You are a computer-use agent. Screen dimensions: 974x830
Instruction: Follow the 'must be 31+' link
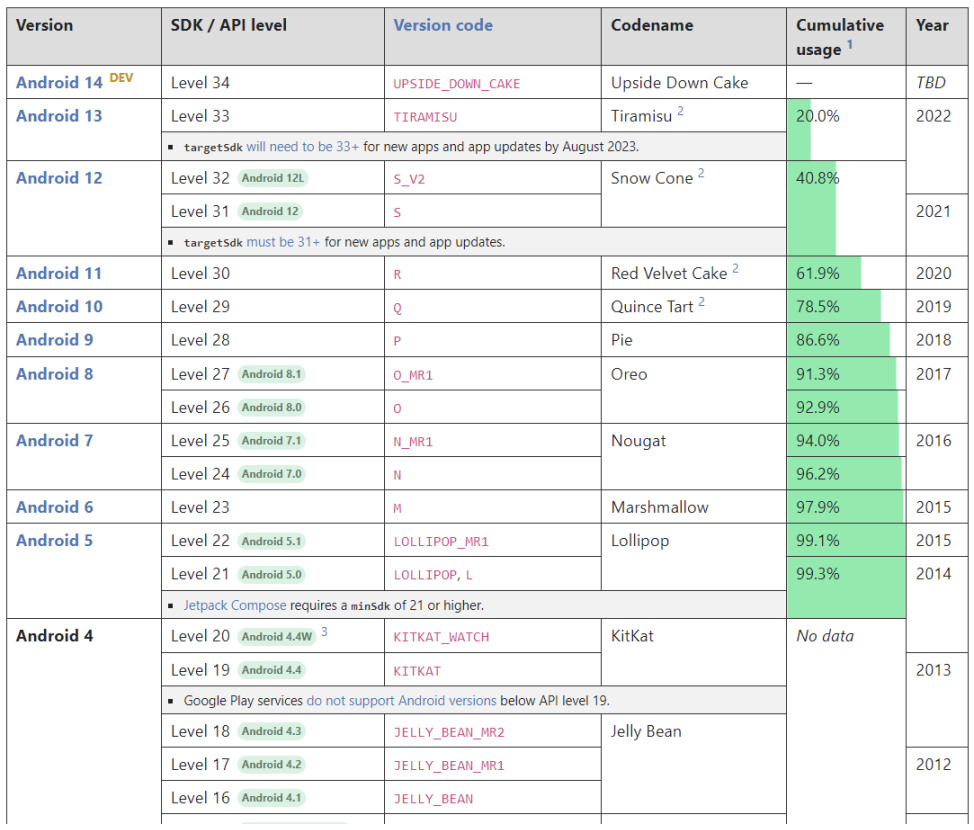click(x=283, y=242)
